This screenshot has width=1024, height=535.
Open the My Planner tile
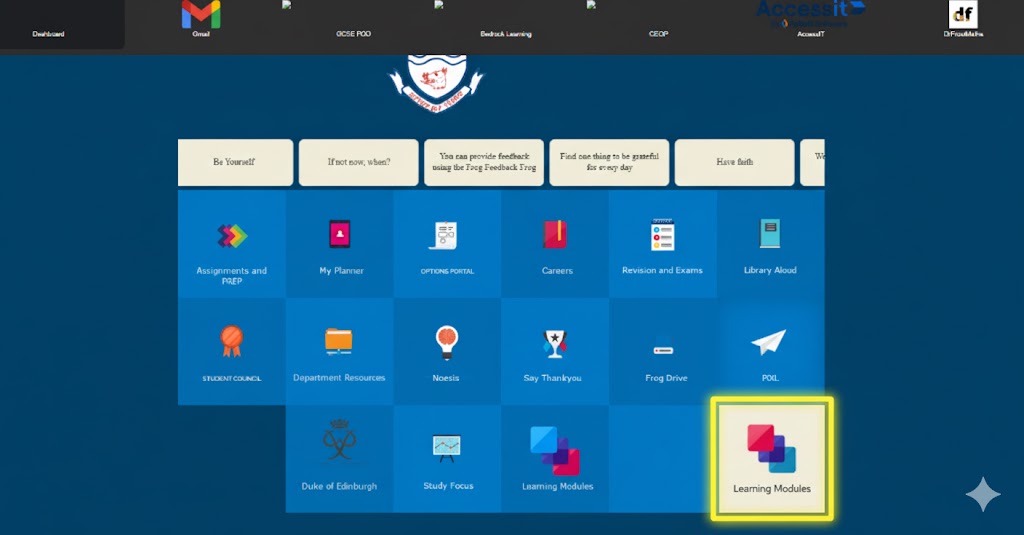tap(340, 244)
